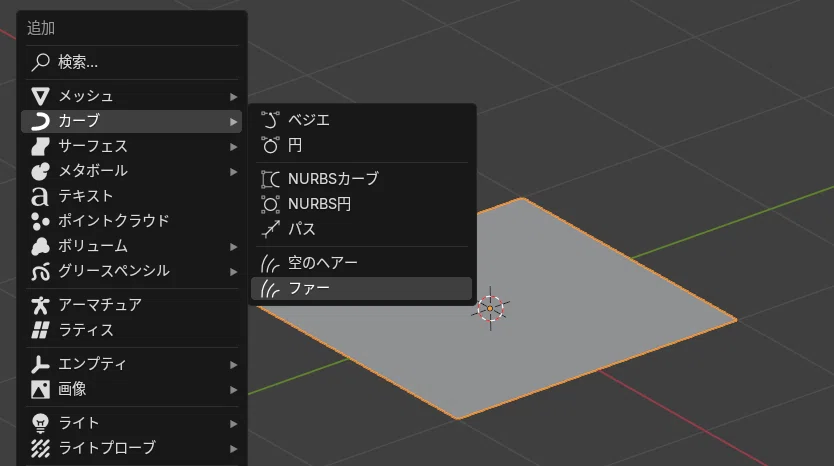The image size is (834, 466).
Task: Click the NURBSカーブ icon
Action: tap(270, 179)
